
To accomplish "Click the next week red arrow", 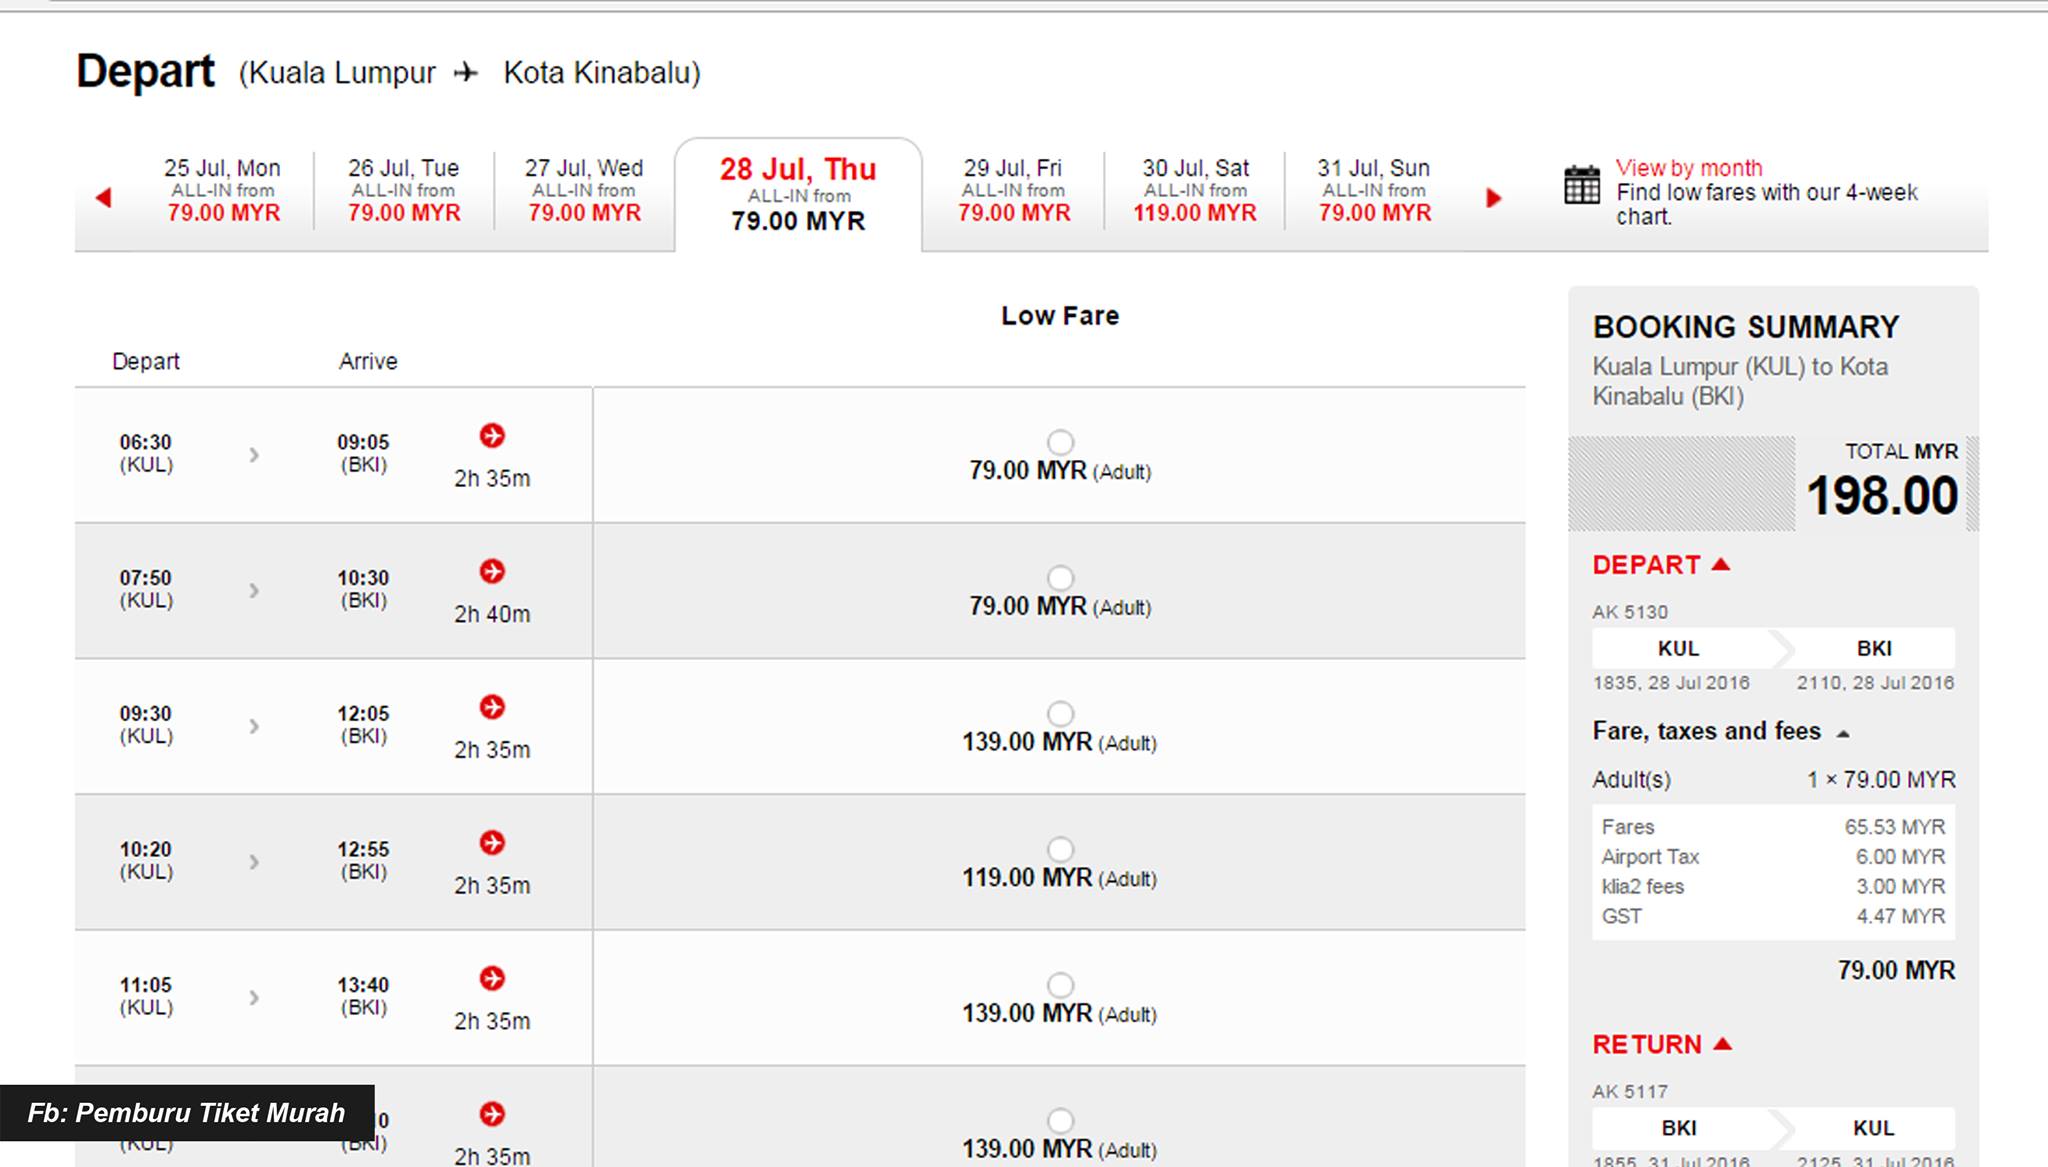I will (x=1494, y=198).
